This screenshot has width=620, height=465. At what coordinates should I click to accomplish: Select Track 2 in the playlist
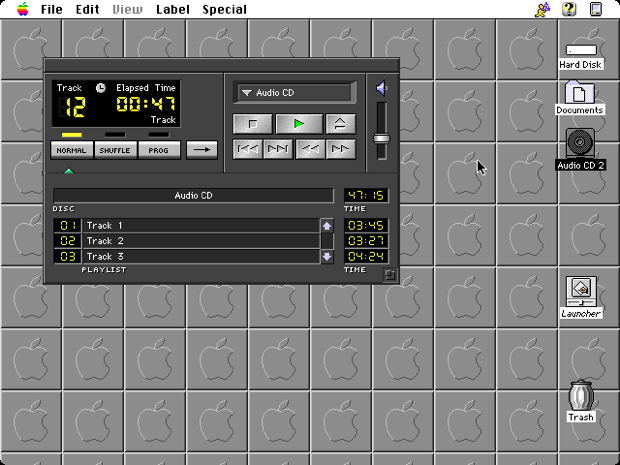tap(201, 241)
